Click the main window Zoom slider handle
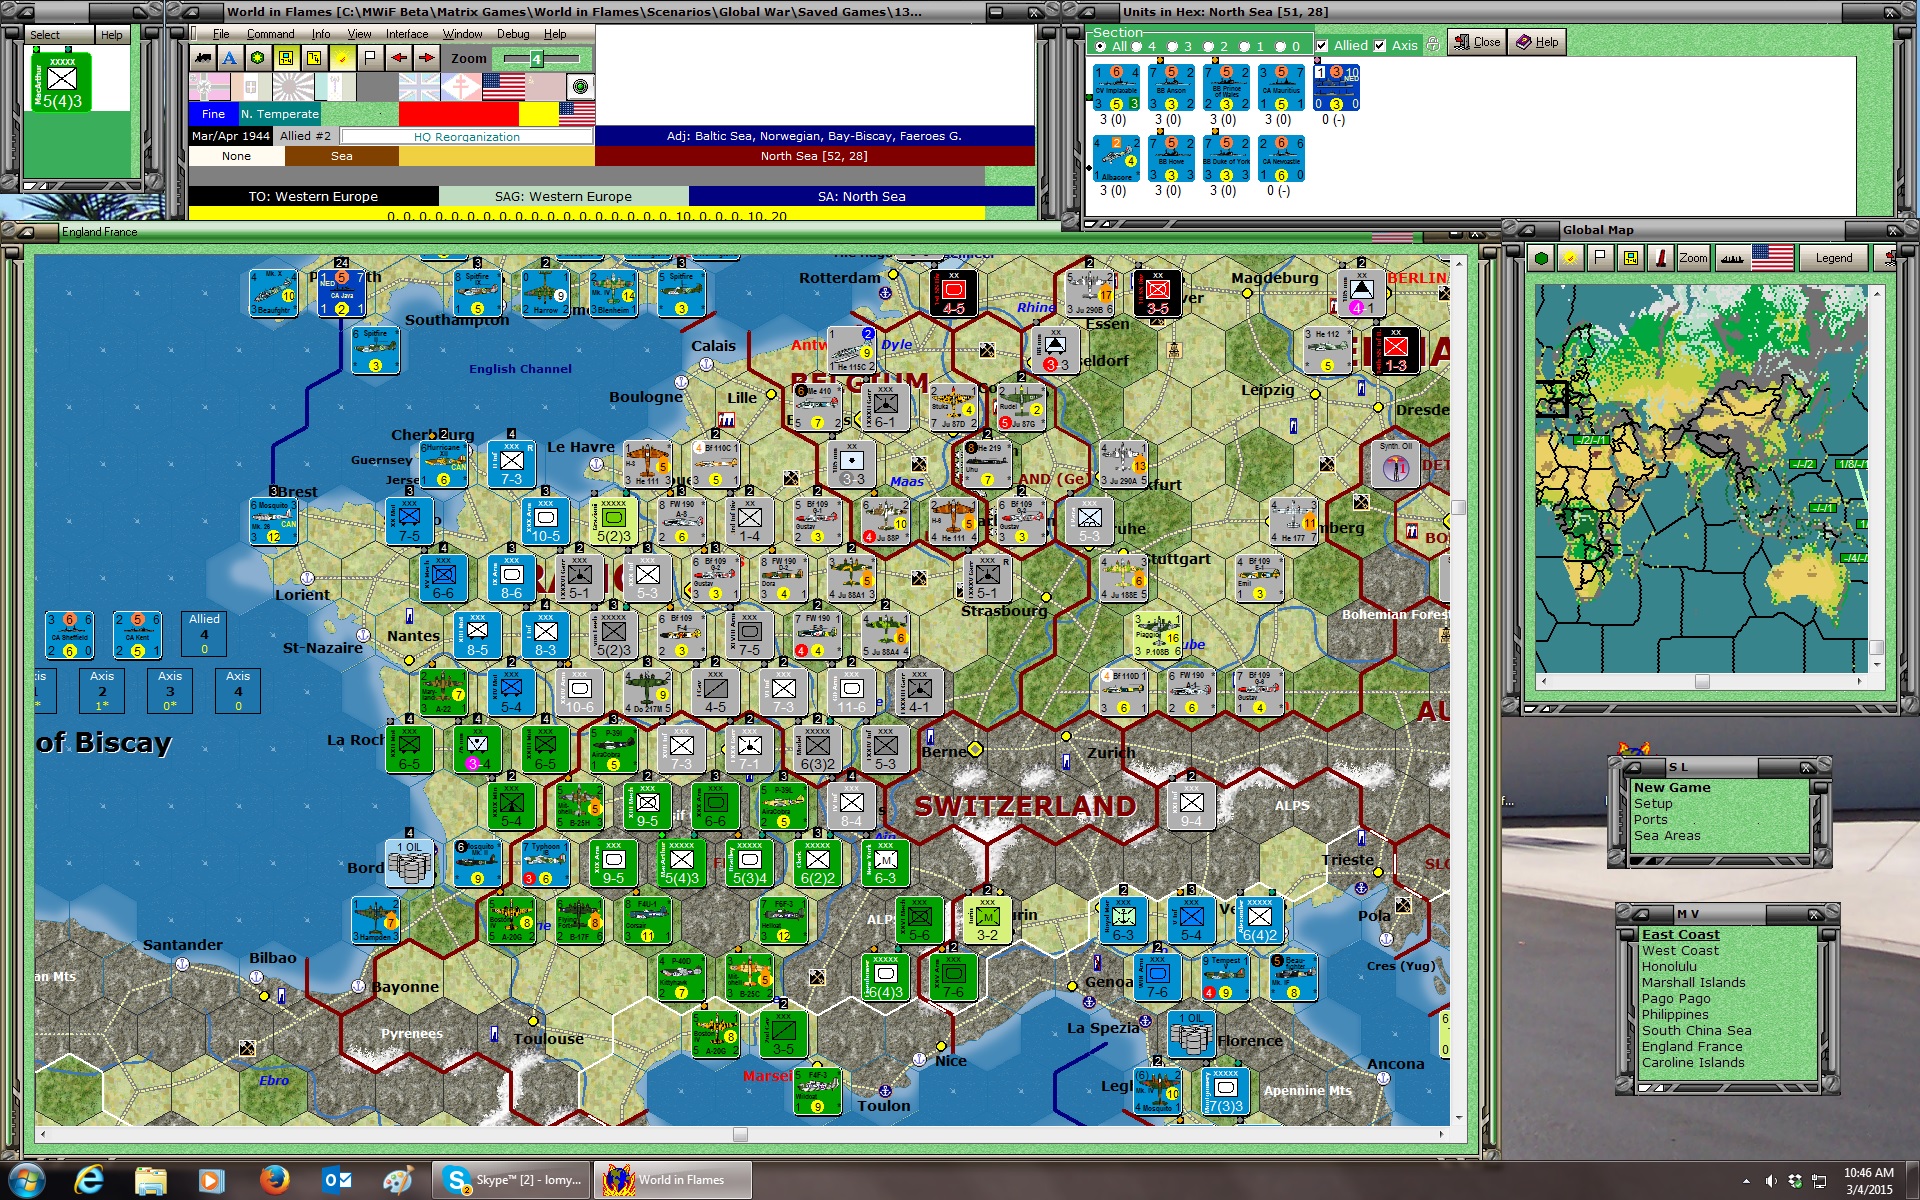 pos(536,59)
